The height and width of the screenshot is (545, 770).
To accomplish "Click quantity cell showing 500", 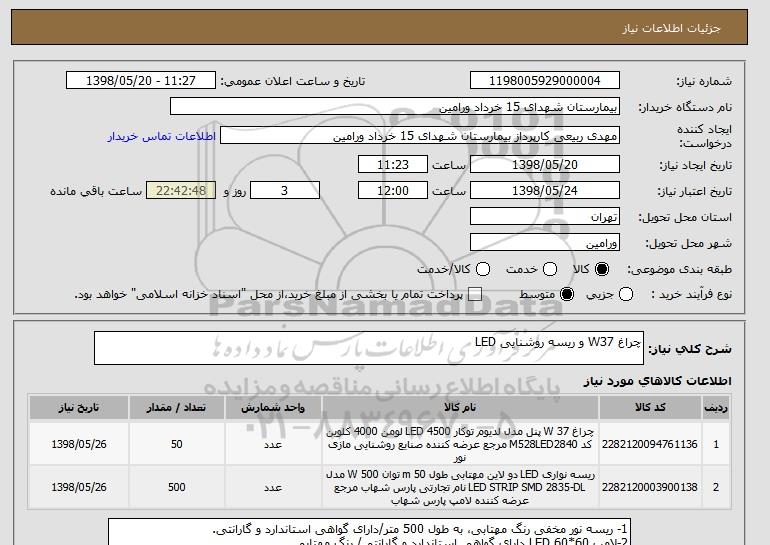I will [176, 487].
